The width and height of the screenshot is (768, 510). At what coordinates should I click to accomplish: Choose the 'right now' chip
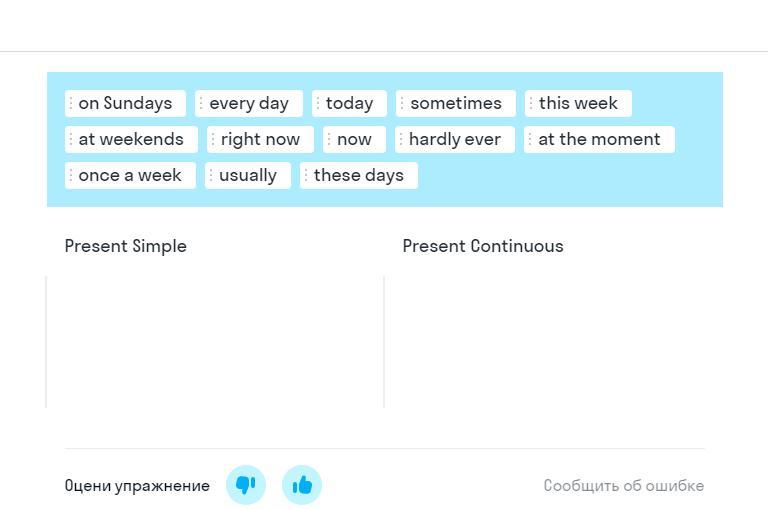260,139
